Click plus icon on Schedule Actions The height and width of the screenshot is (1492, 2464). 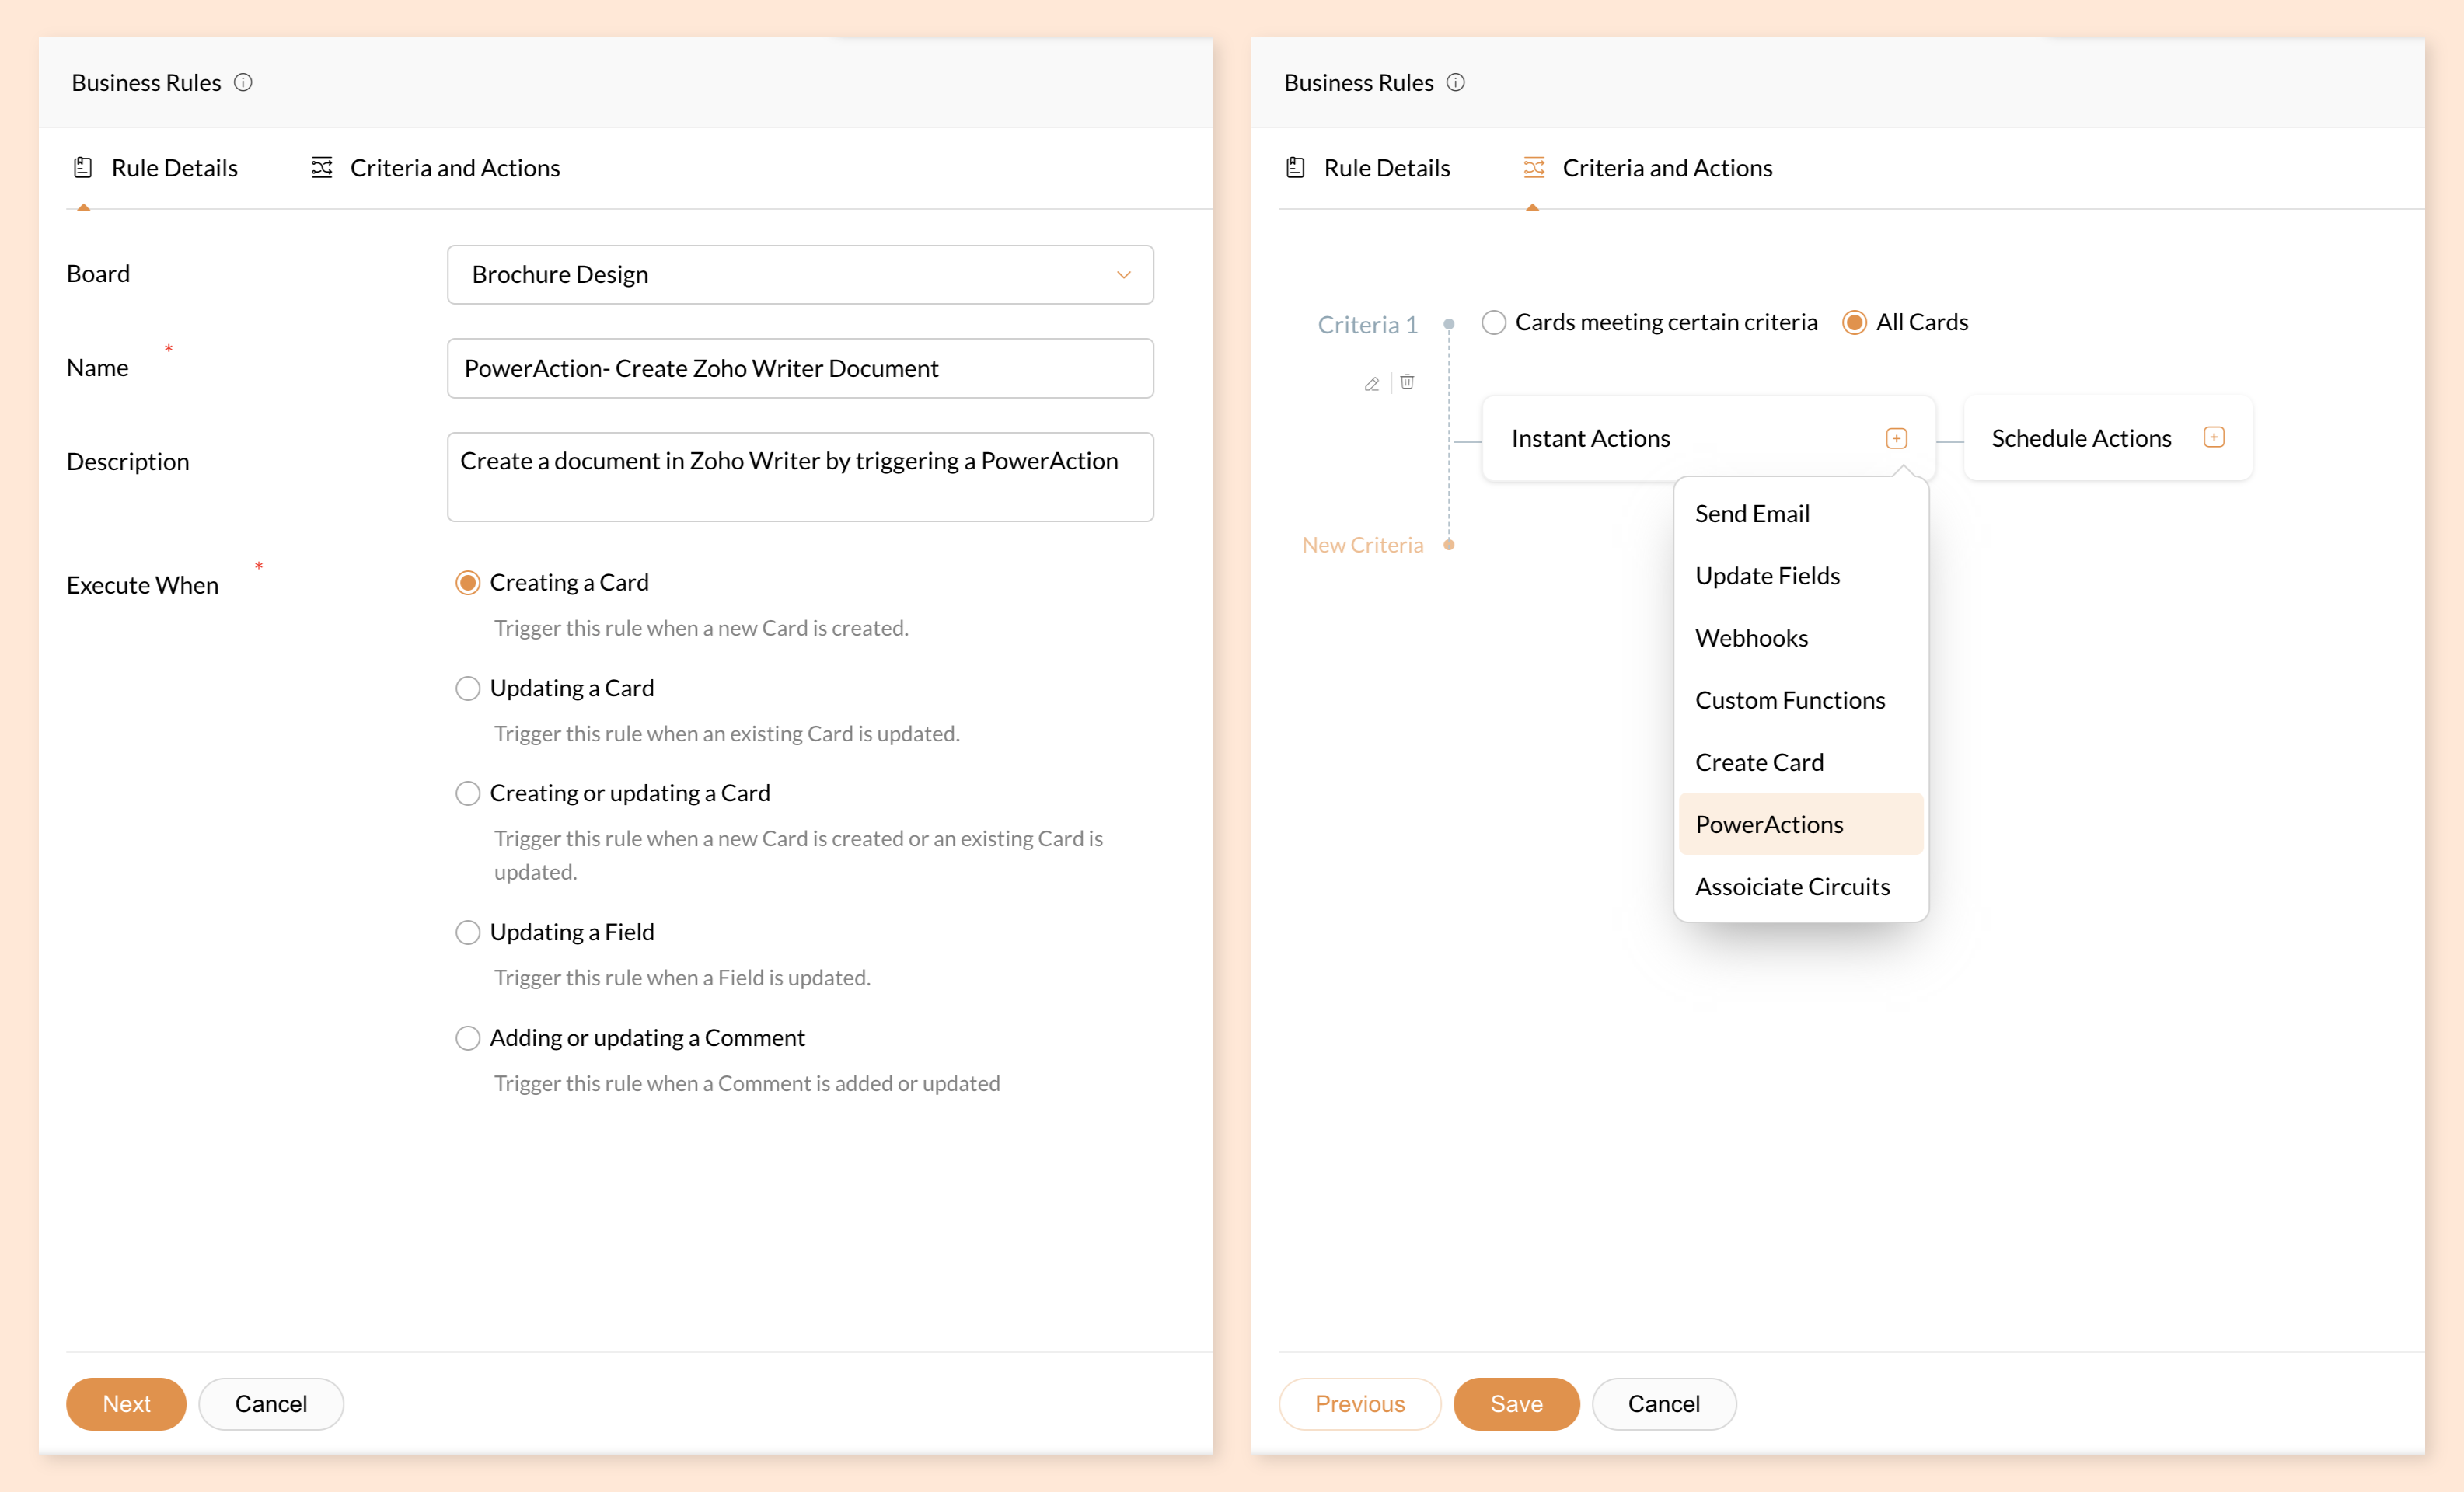point(2213,437)
